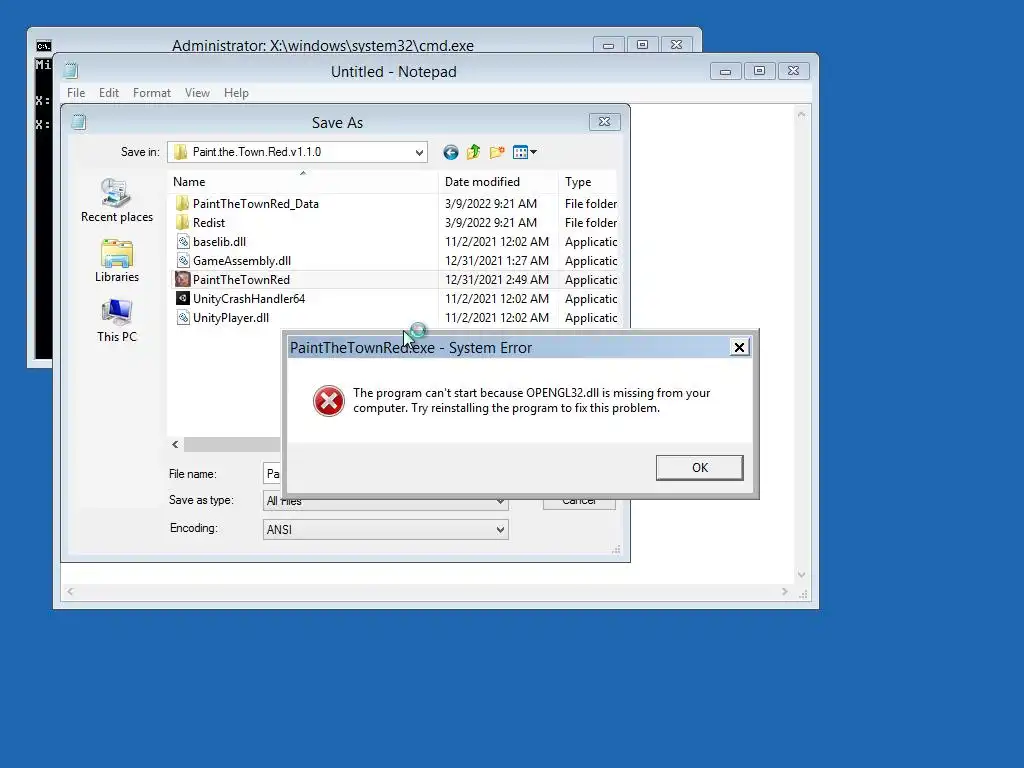Click the red error icon in dialog
Image resolution: width=1024 pixels, height=768 pixels.
tap(328, 400)
